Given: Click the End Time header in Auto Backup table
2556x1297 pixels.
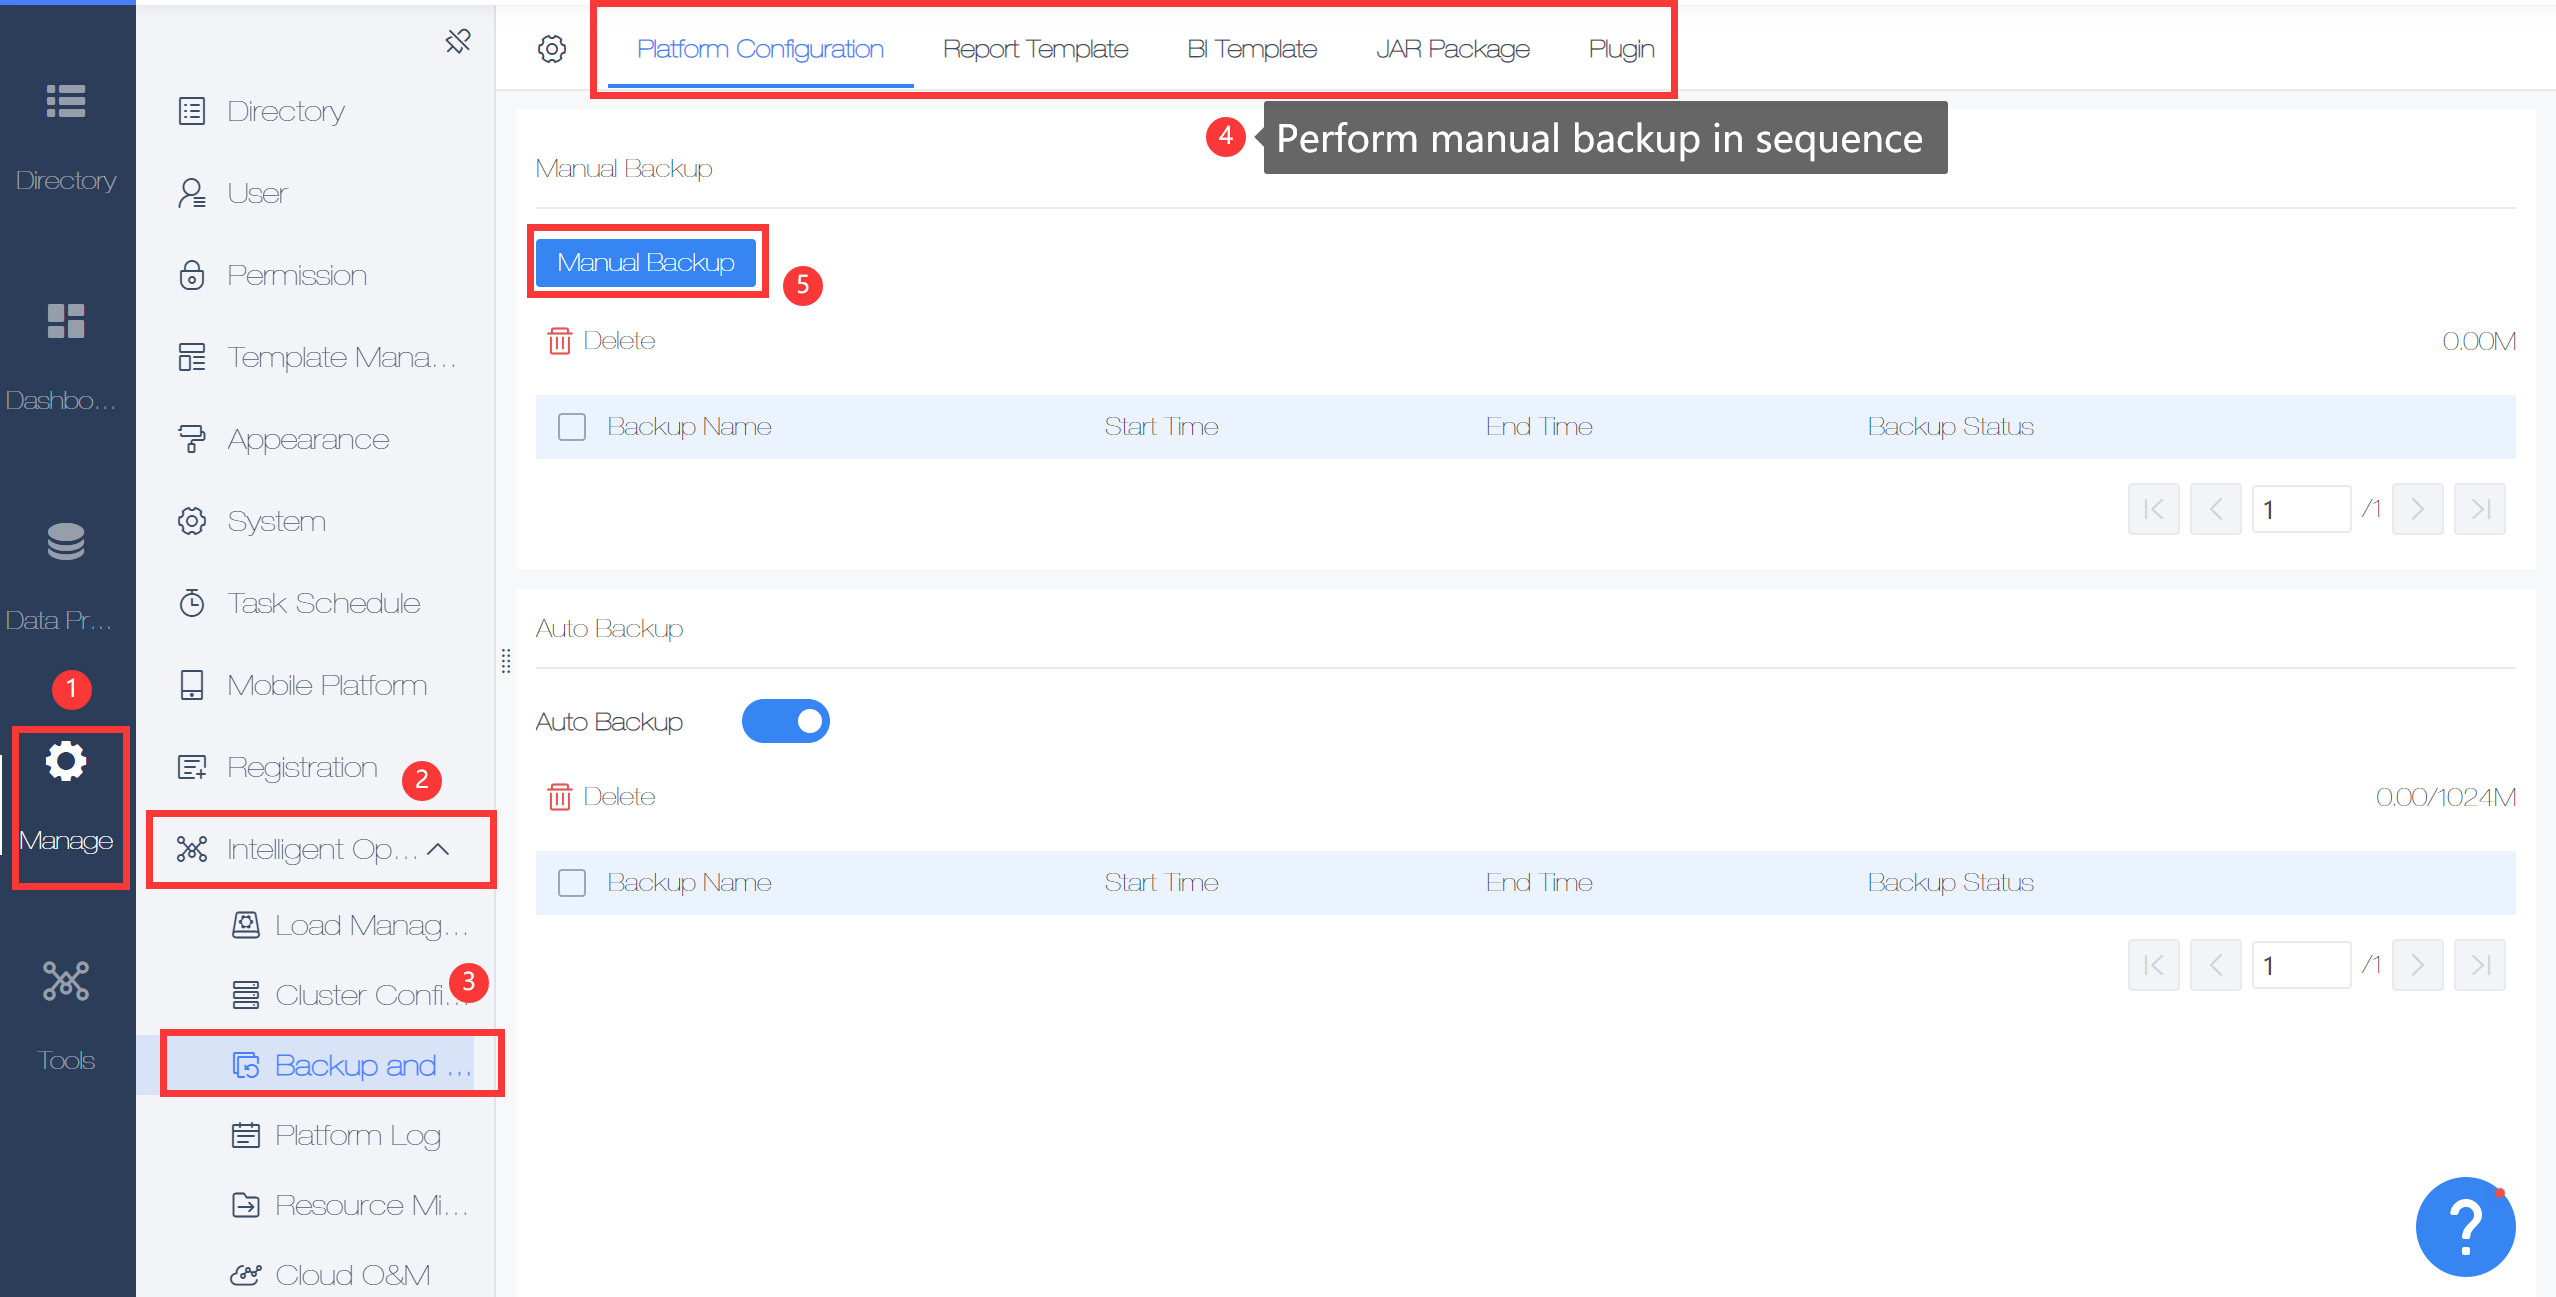Looking at the screenshot, I should tap(1539, 883).
